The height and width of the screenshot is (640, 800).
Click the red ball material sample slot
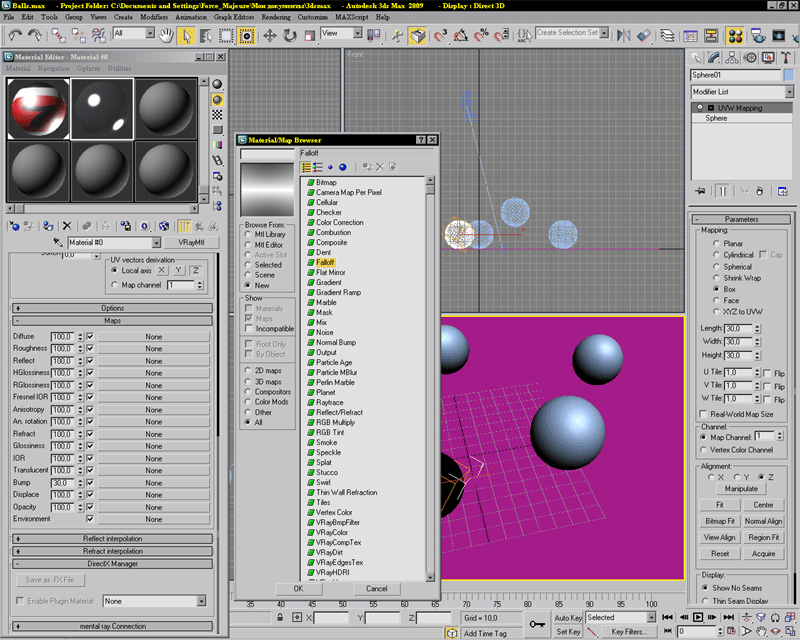click(38, 109)
